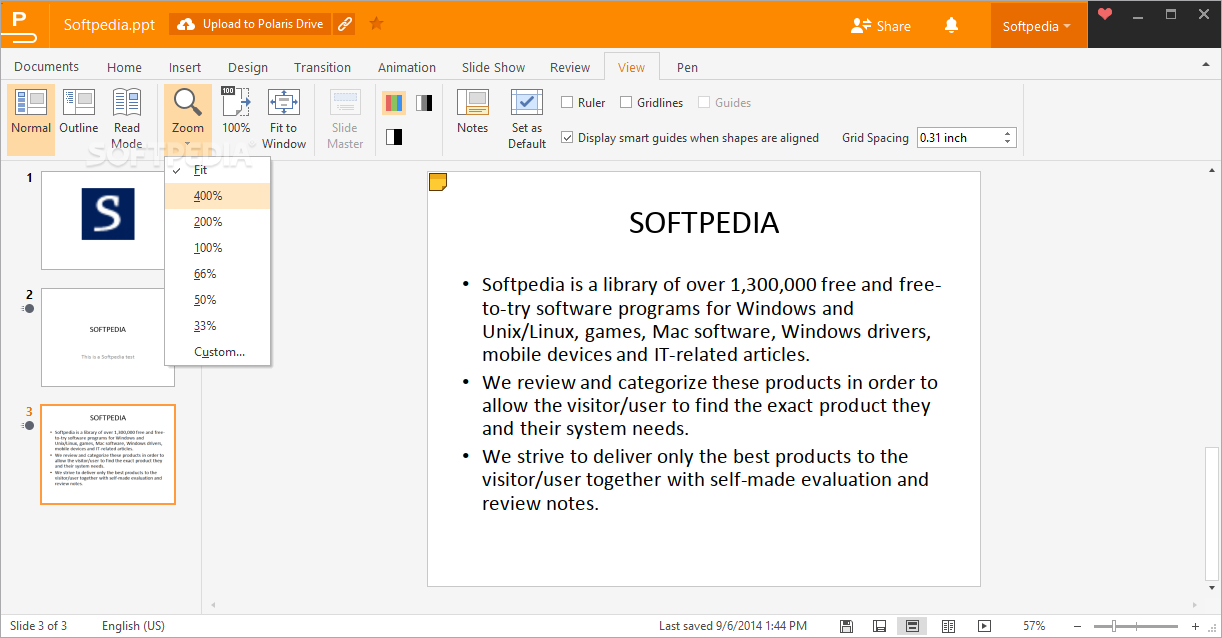Select slide 1 thumbnail with S logo

pos(108,220)
